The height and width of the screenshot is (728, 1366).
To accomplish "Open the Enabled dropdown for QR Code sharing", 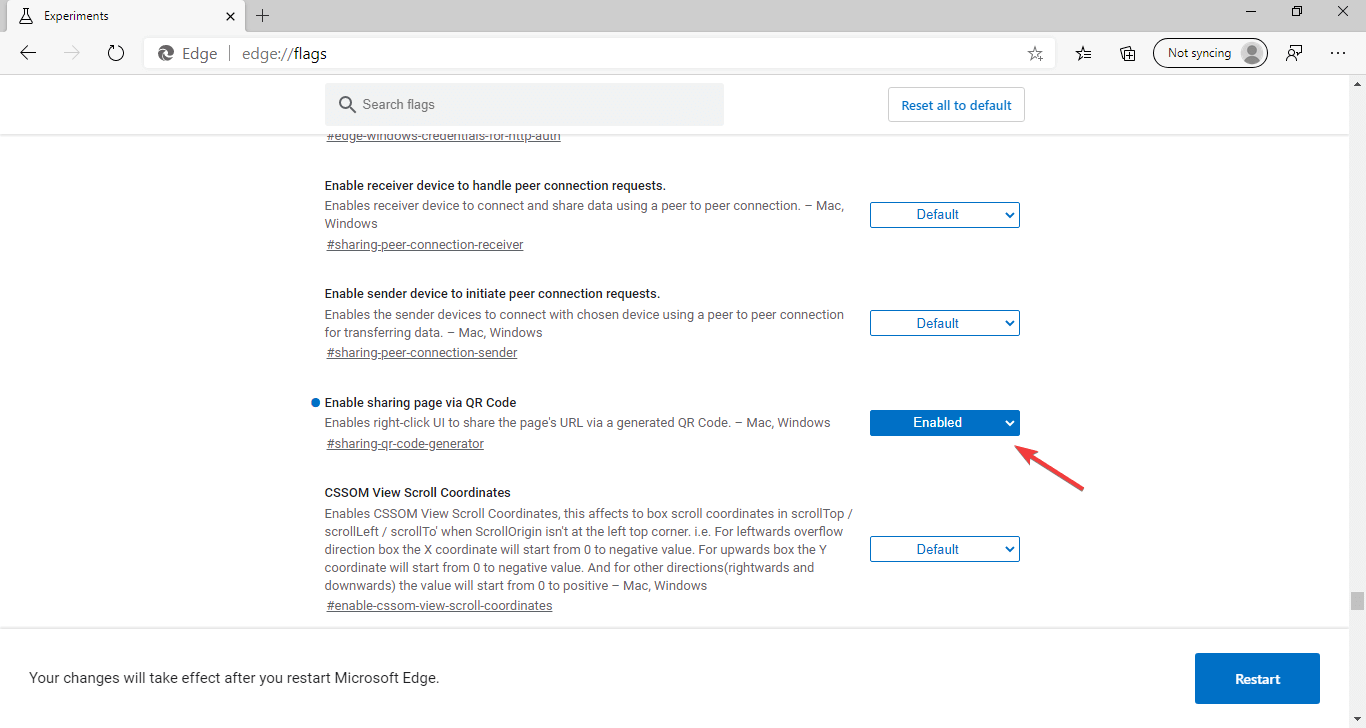I will 944,422.
